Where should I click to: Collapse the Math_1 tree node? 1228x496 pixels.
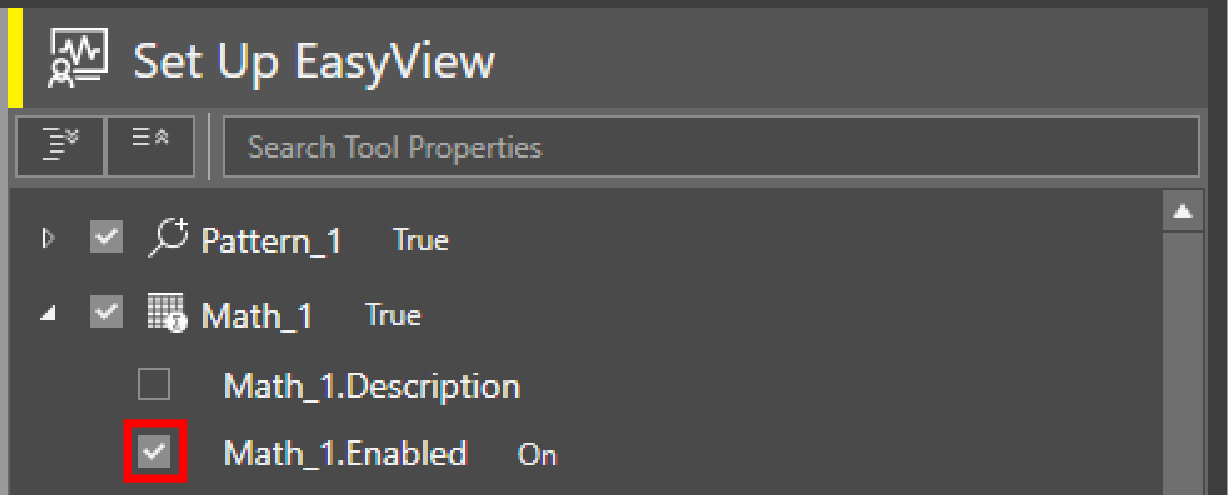coord(46,315)
